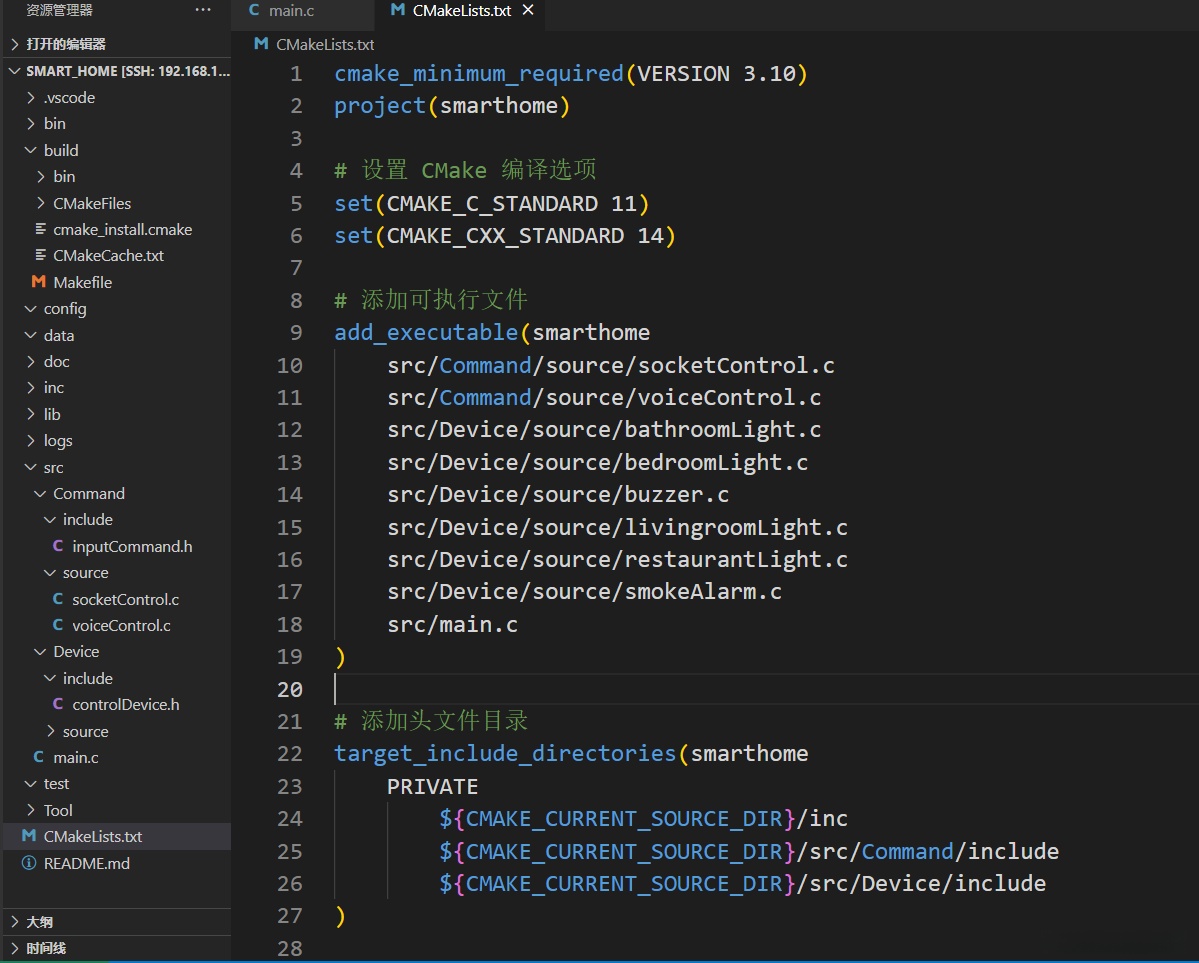The width and height of the screenshot is (1199, 963).
Task: Click the explorer panel more actions ellipsis
Action: (203, 10)
